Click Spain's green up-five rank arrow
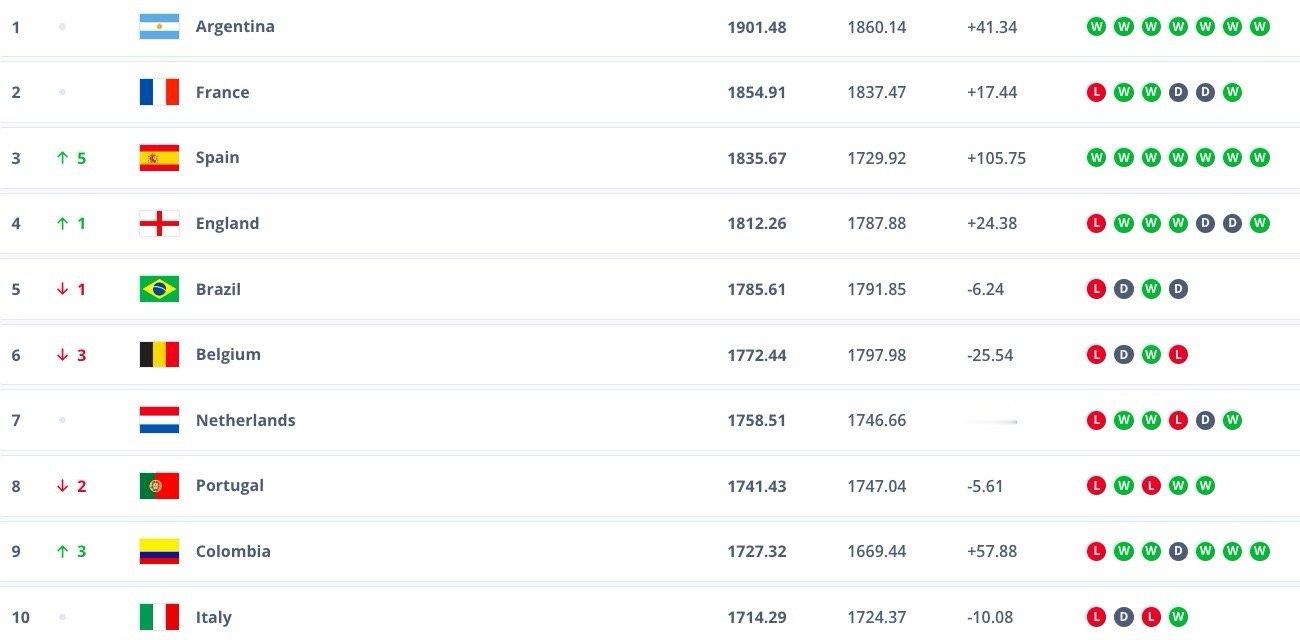The width and height of the screenshot is (1300, 640). tap(62, 158)
